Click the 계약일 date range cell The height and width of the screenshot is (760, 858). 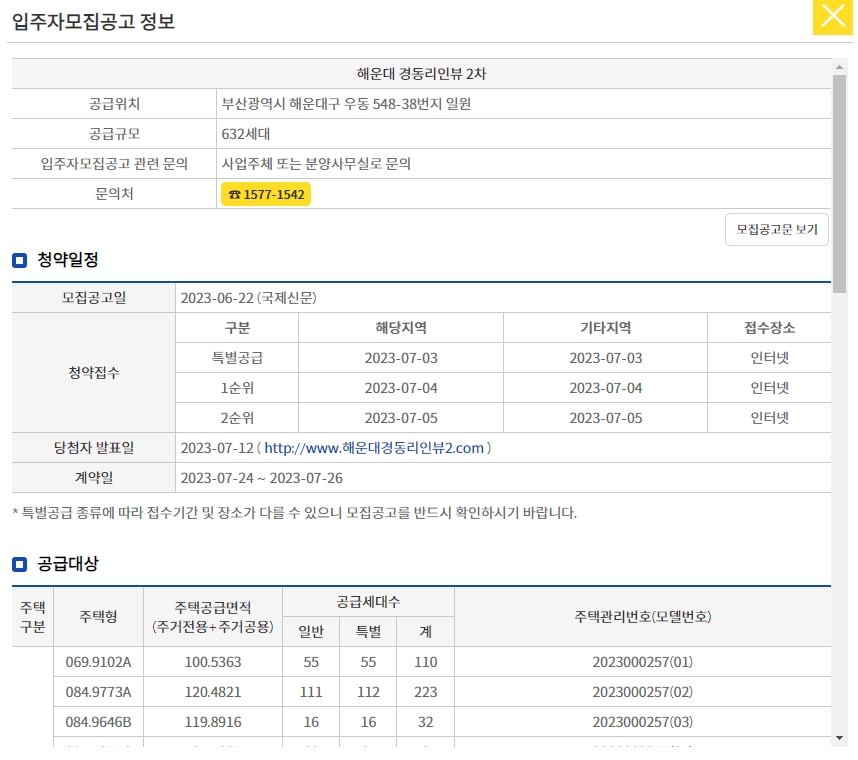[265, 478]
